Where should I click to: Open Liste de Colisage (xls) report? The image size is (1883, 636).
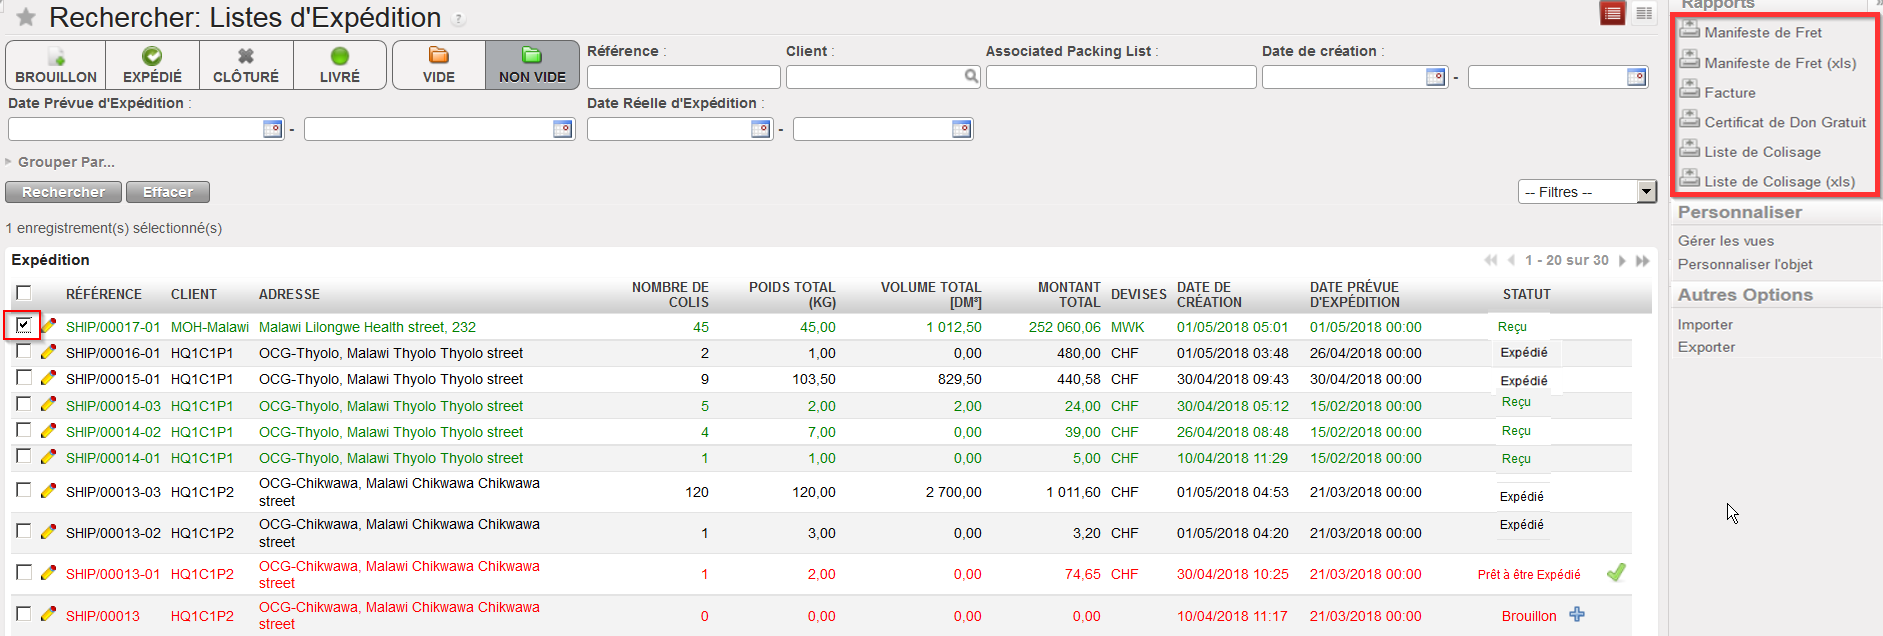[x=1779, y=181]
